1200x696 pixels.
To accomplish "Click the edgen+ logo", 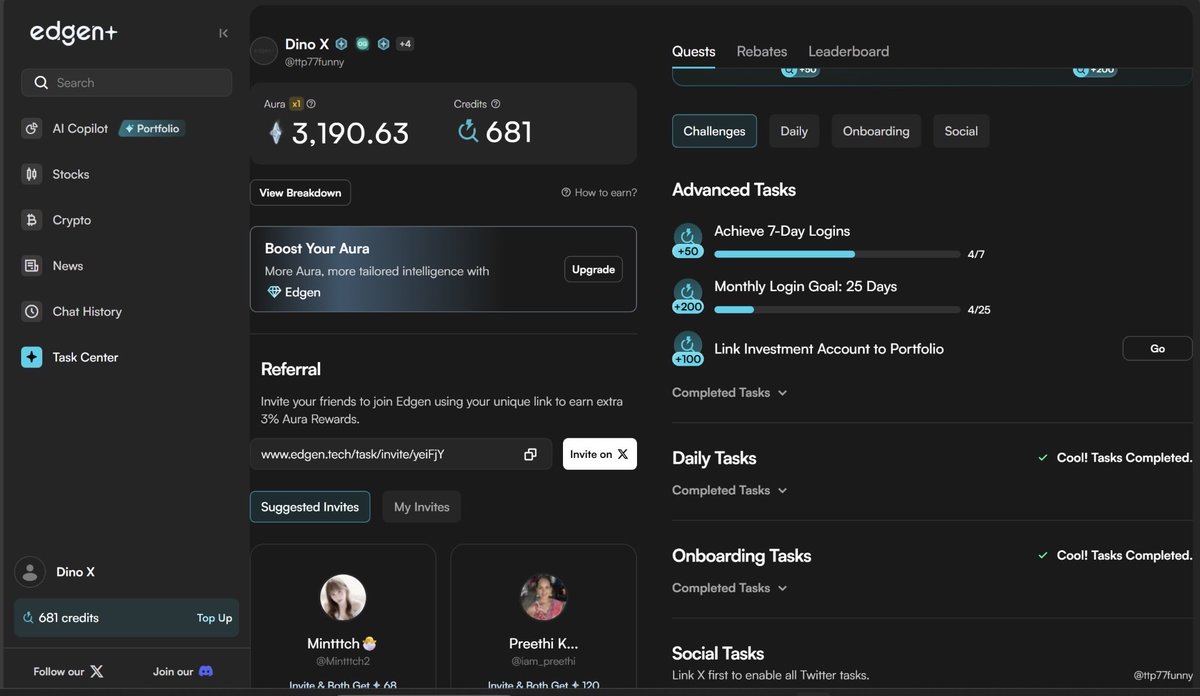I will click(x=73, y=32).
